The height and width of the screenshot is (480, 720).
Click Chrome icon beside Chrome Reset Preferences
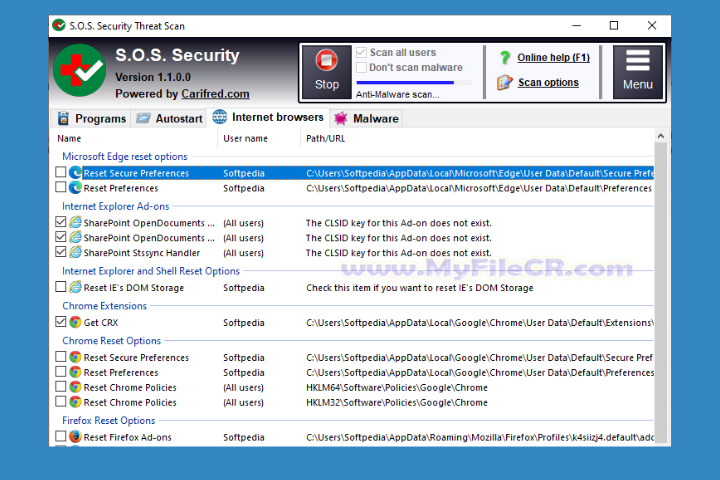[75, 372]
